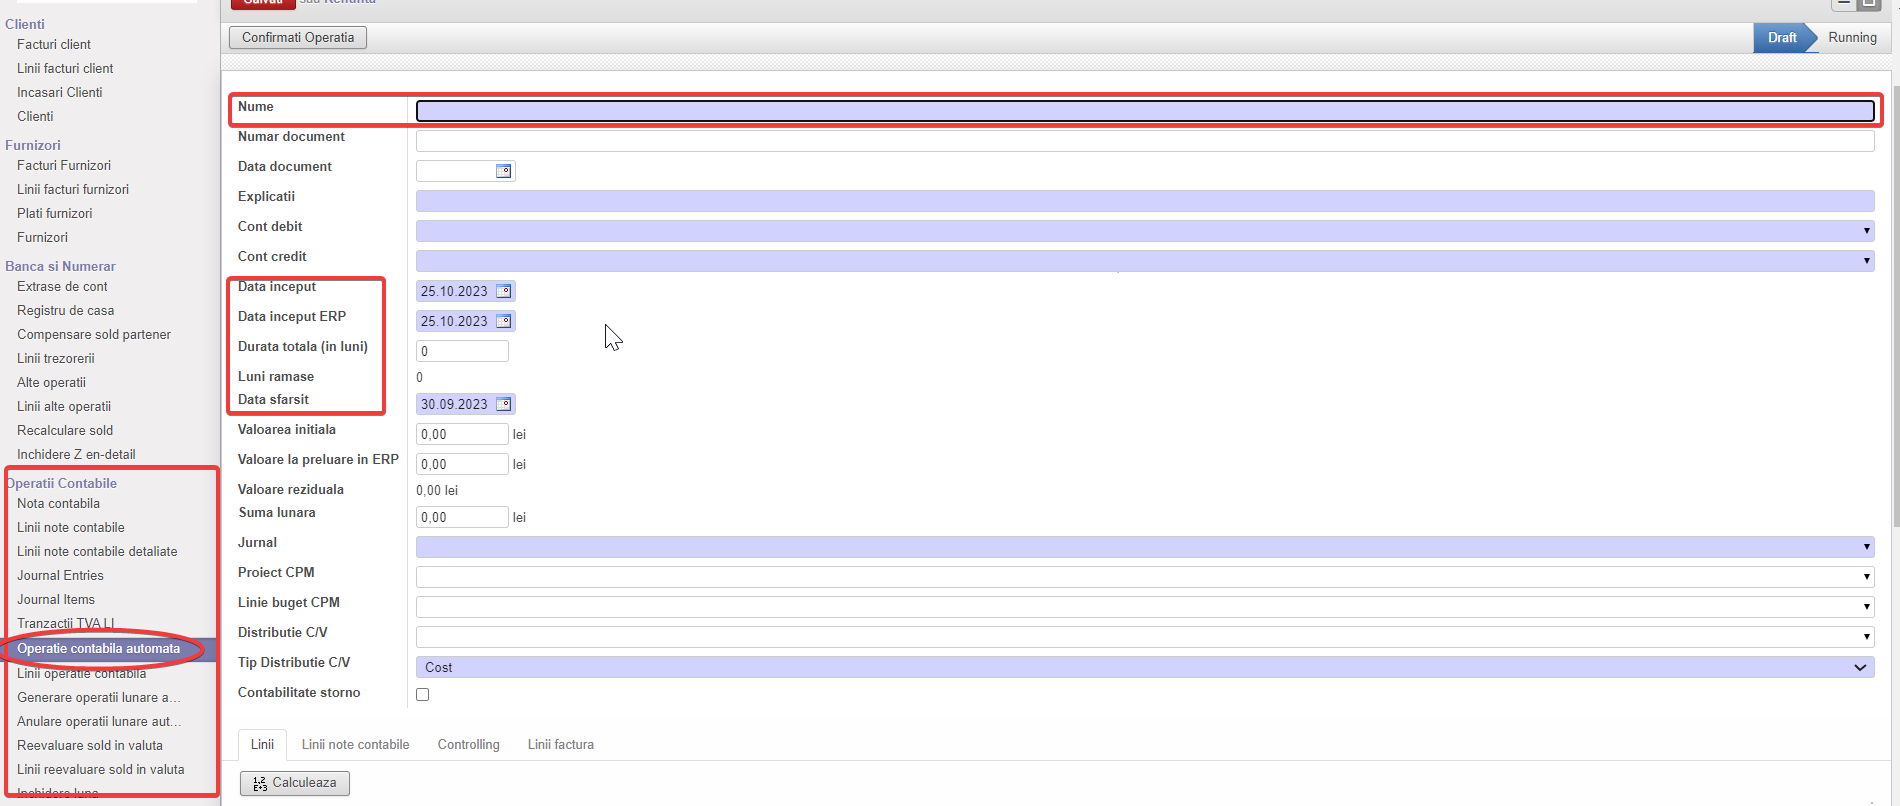Open the Jurnal dropdown list
1900x806 pixels.
click(1865, 547)
